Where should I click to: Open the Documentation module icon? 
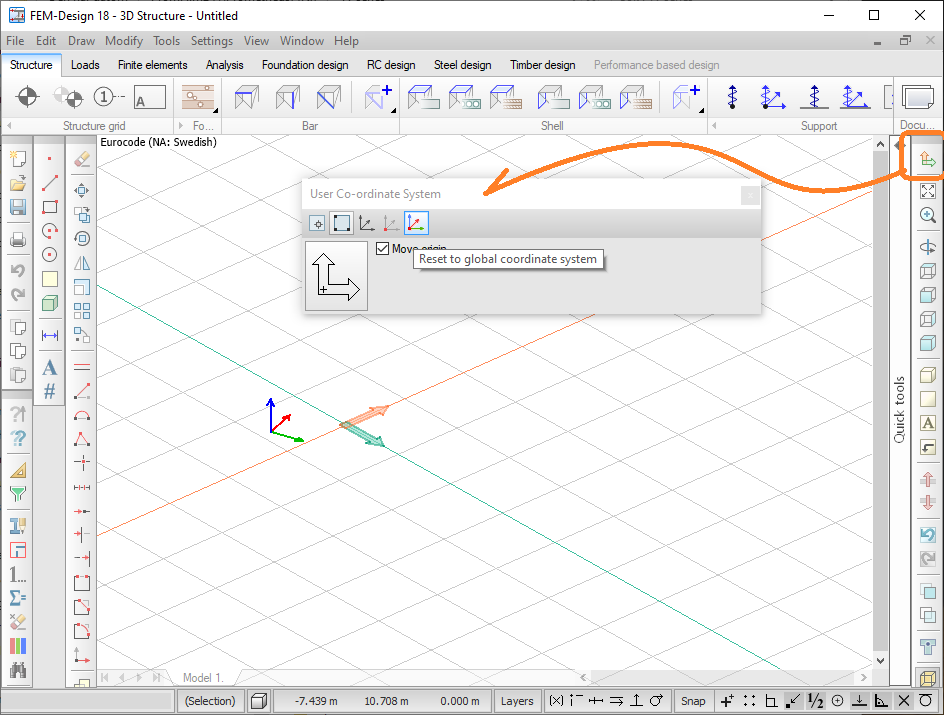pyautogui.click(x=918, y=97)
